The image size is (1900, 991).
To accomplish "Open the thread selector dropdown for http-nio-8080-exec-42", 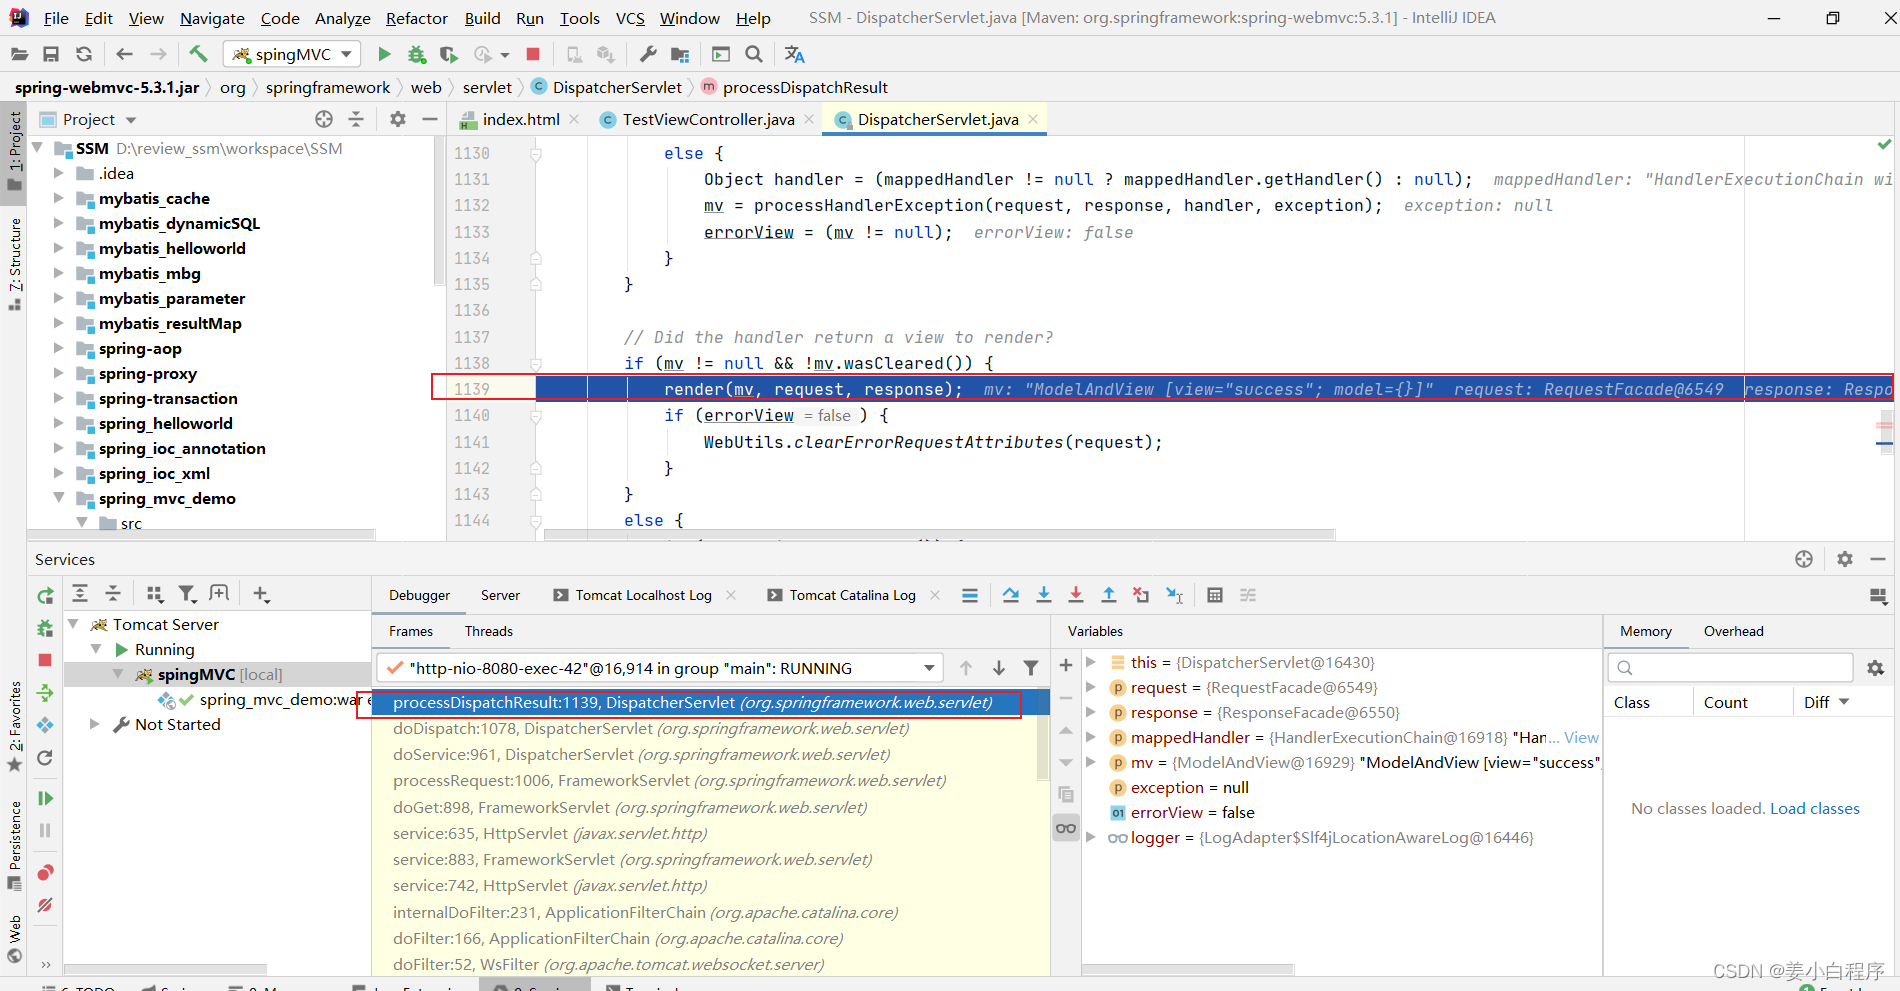I will (x=929, y=668).
